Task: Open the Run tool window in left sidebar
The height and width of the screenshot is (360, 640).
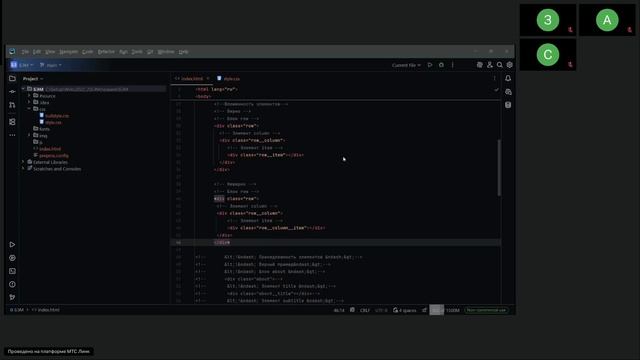Action: [x=12, y=244]
